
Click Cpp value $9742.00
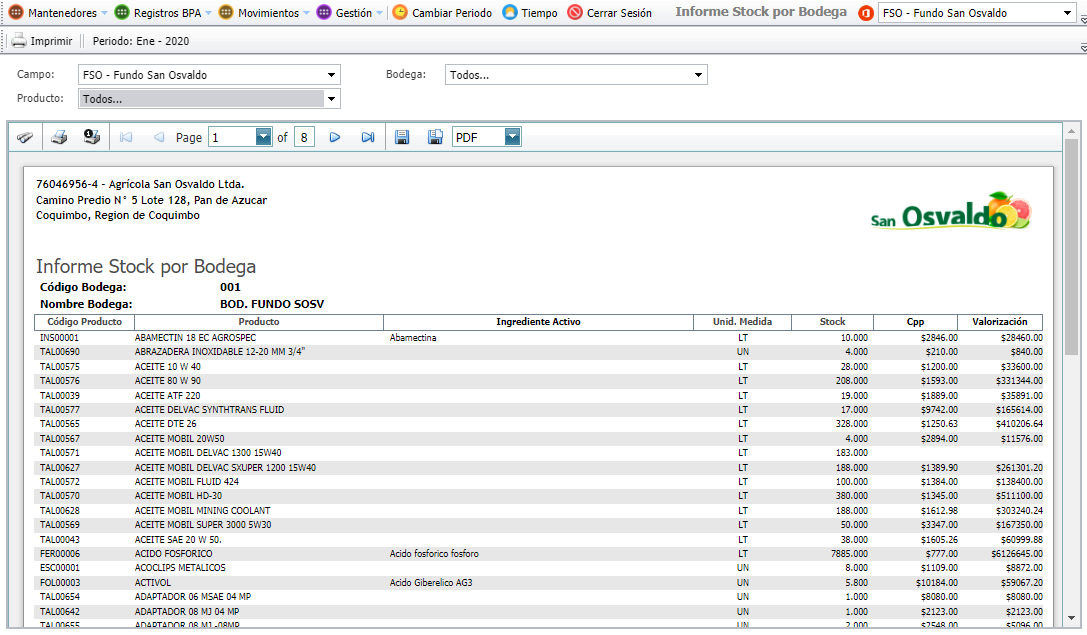point(939,410)
